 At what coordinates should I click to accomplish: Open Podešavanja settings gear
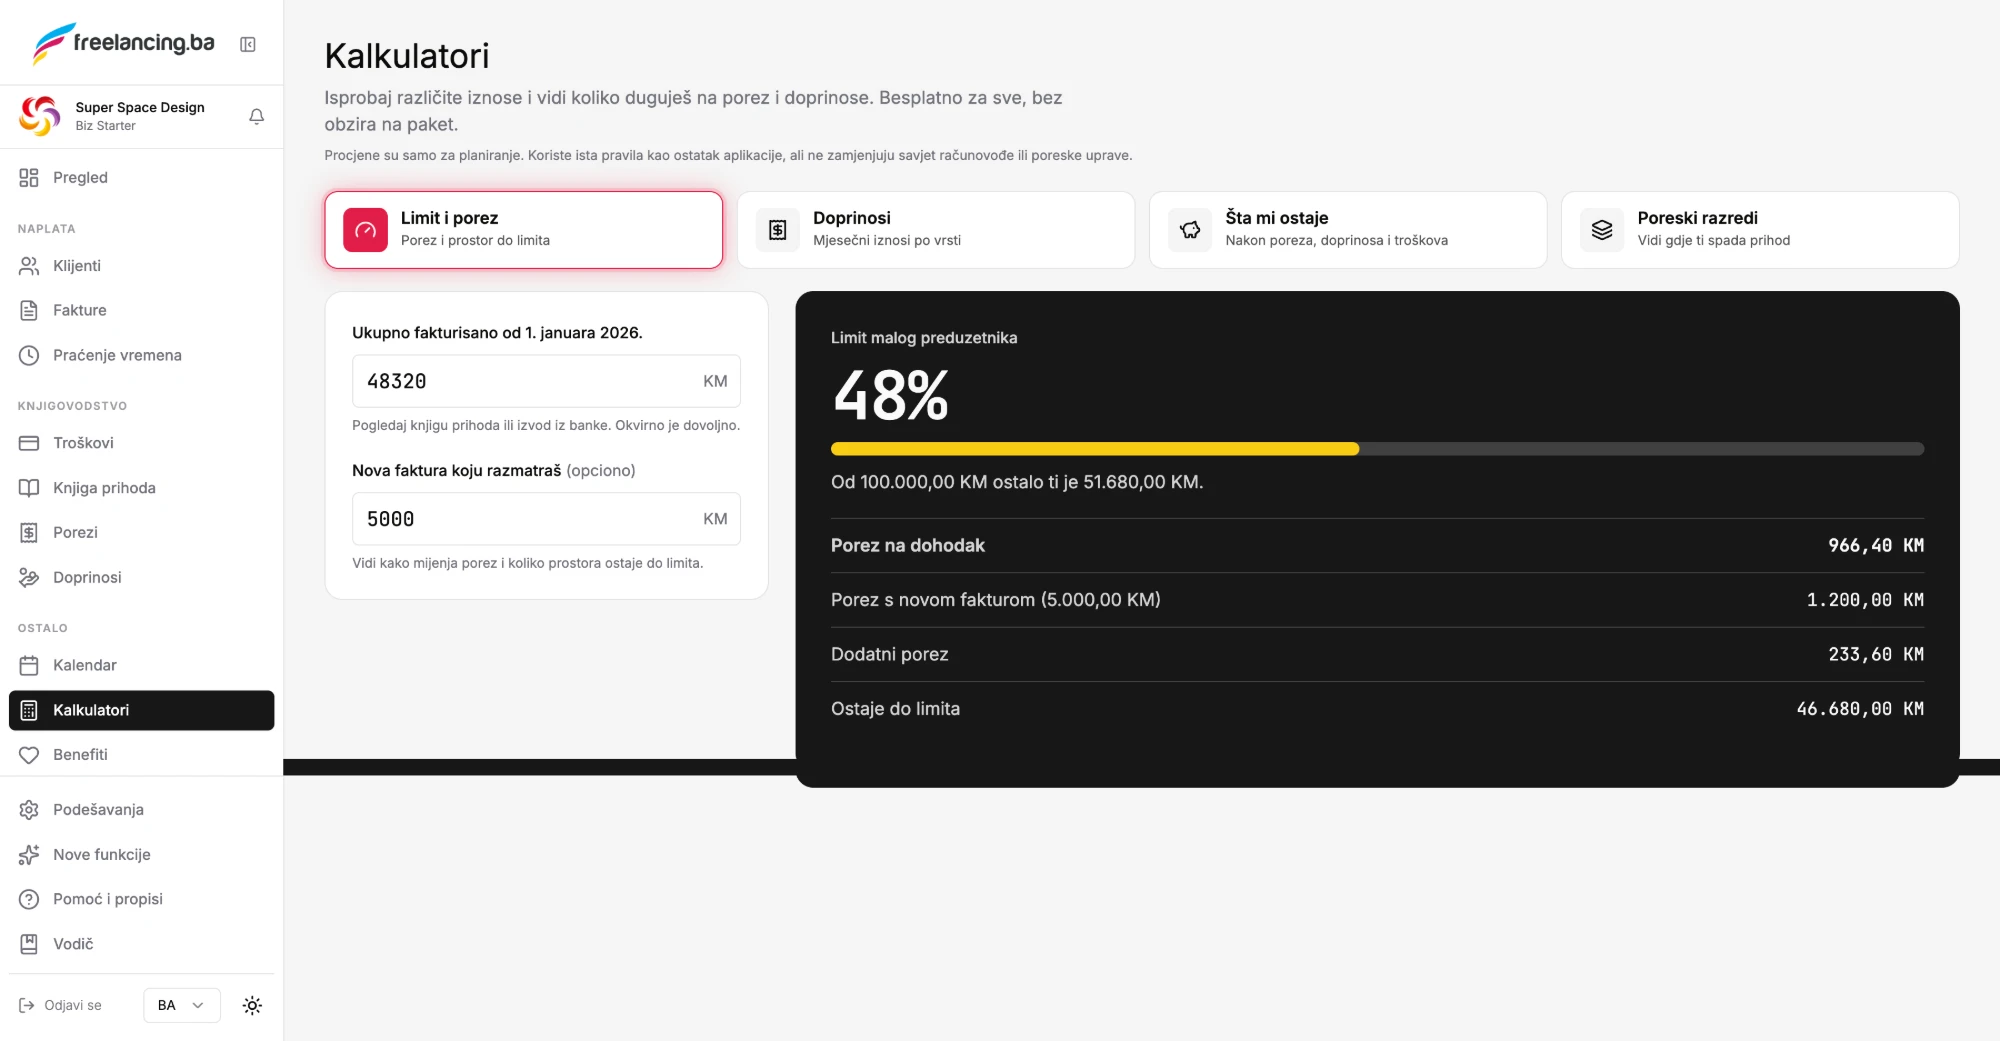[141, 809]
